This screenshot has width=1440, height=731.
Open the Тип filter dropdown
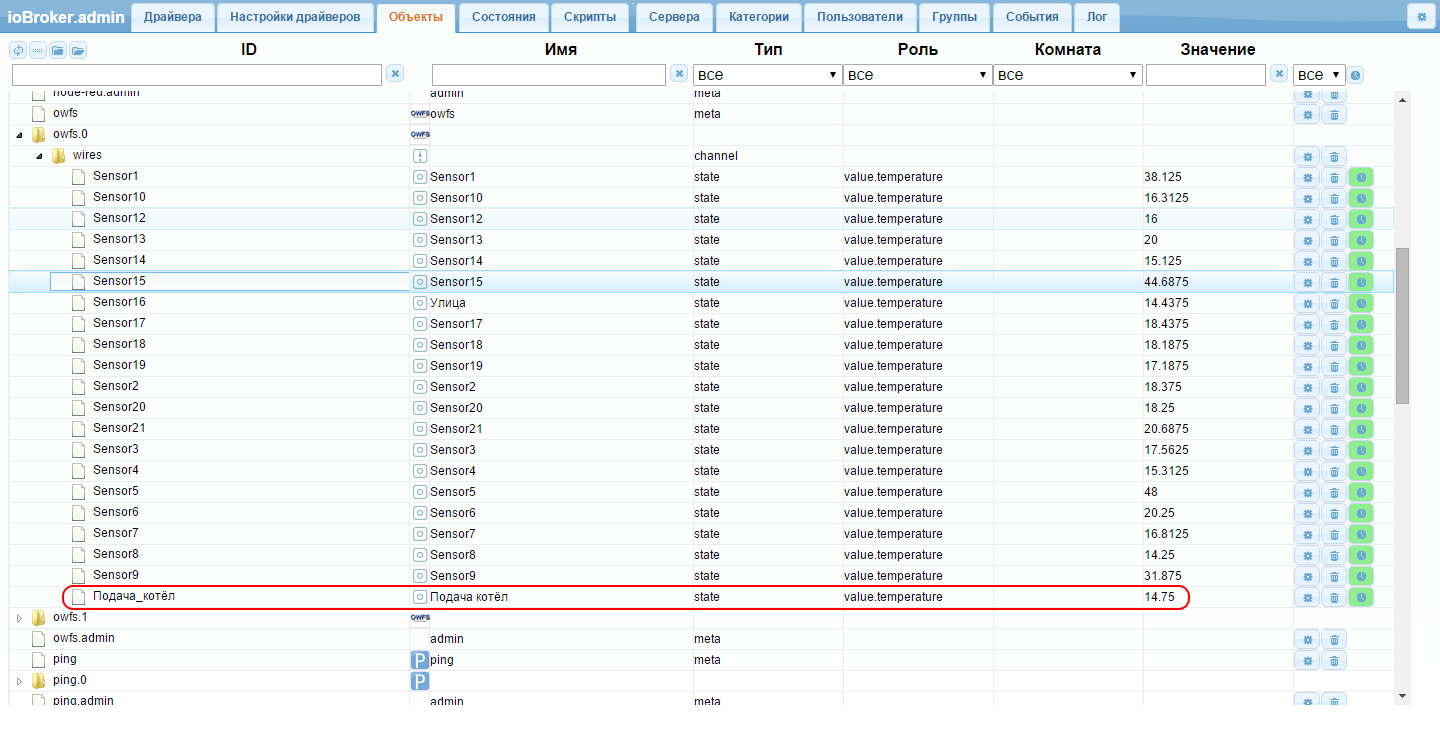coord(767,75)
